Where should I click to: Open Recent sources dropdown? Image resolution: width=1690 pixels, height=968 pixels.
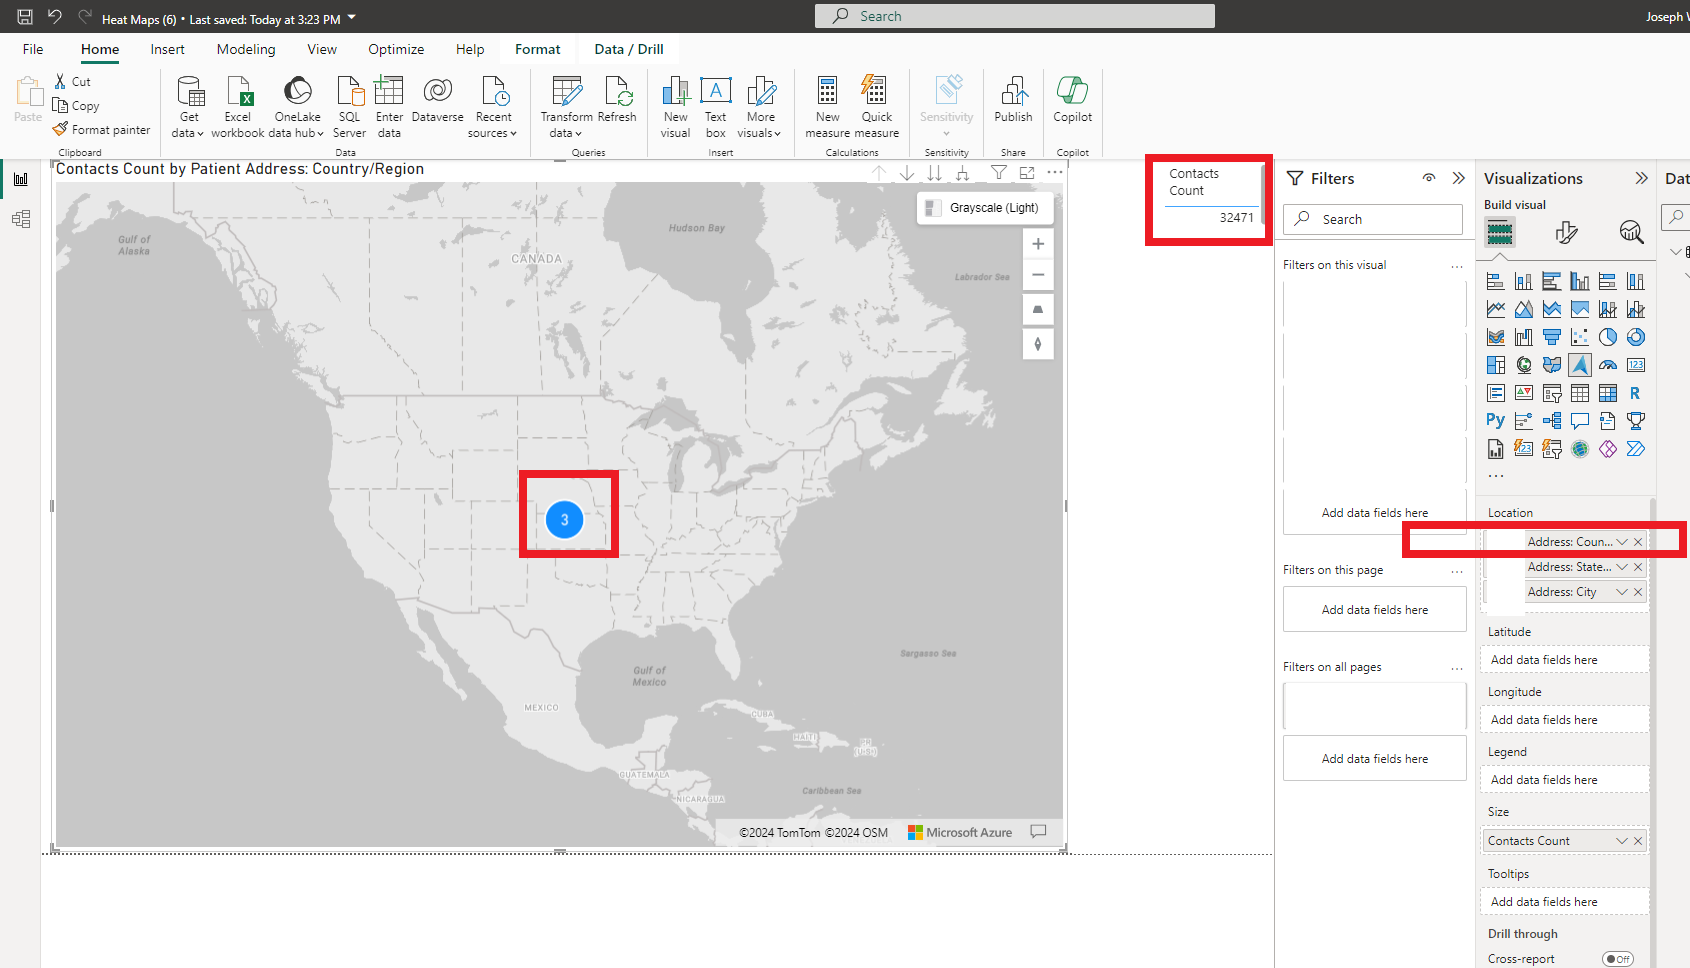(493, 107)
